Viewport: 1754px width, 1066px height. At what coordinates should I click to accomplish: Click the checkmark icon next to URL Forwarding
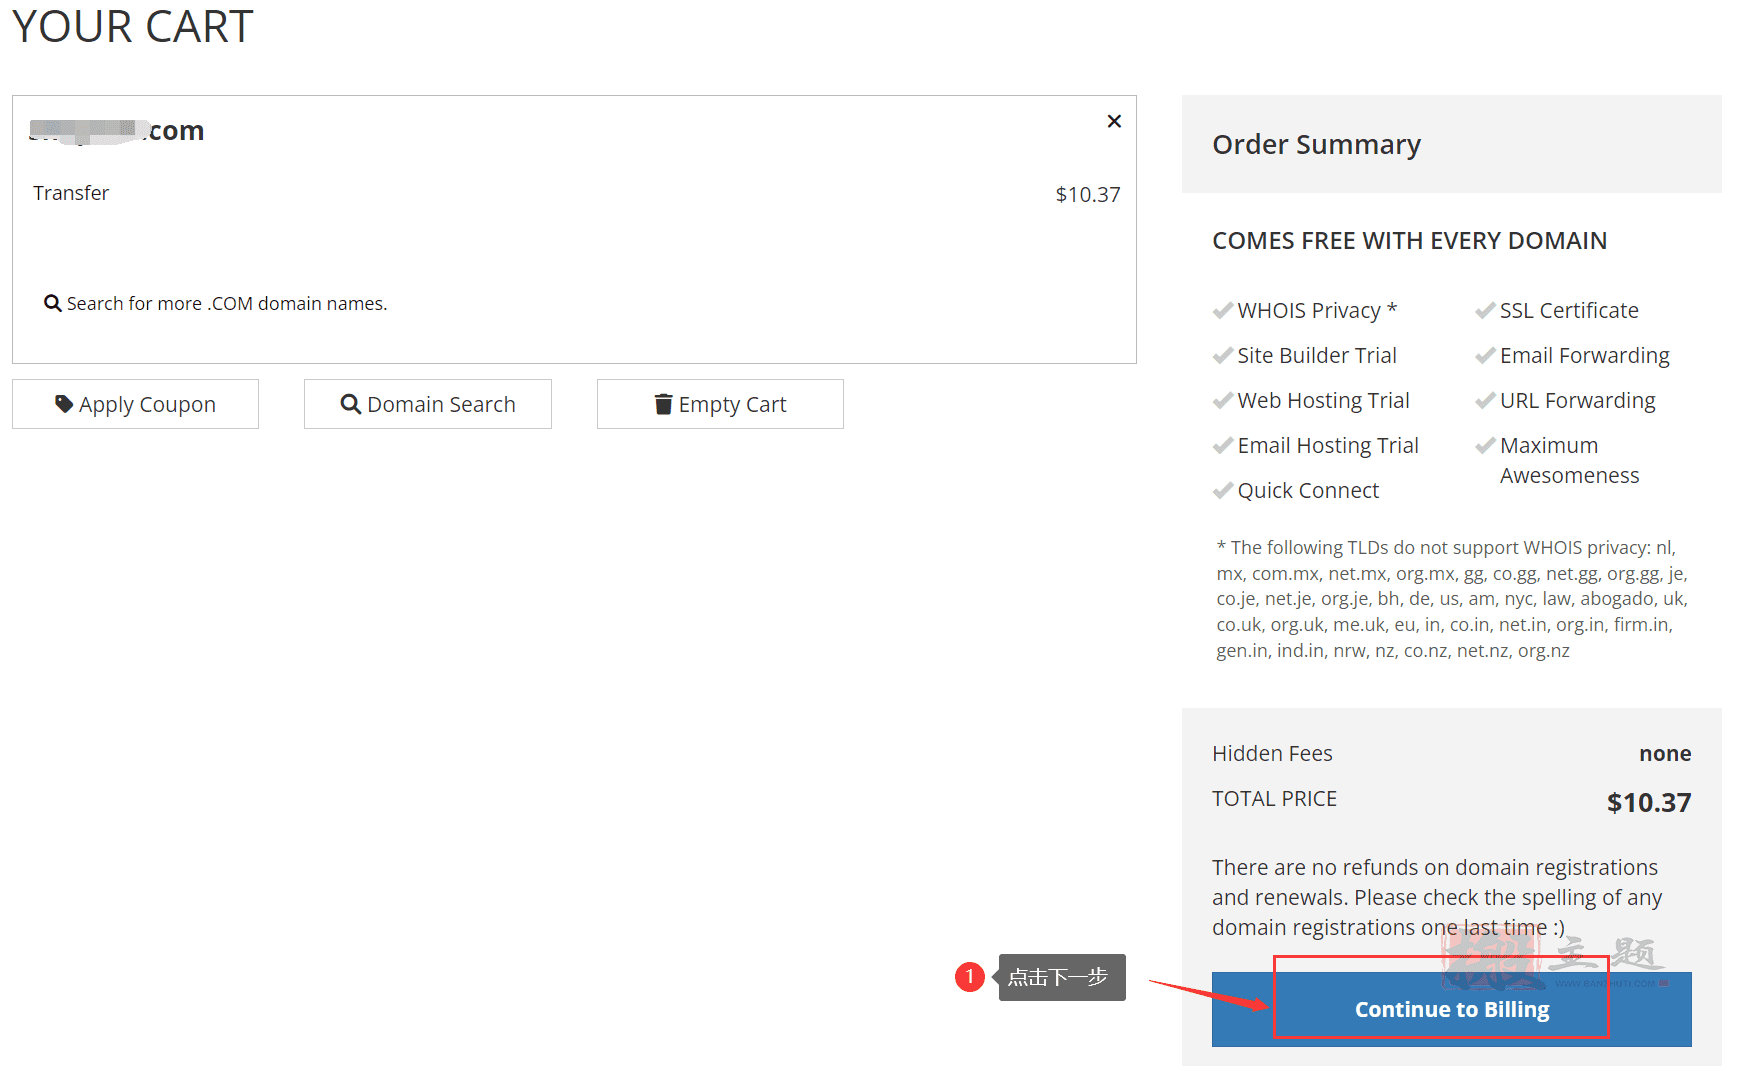point(1485,400)
